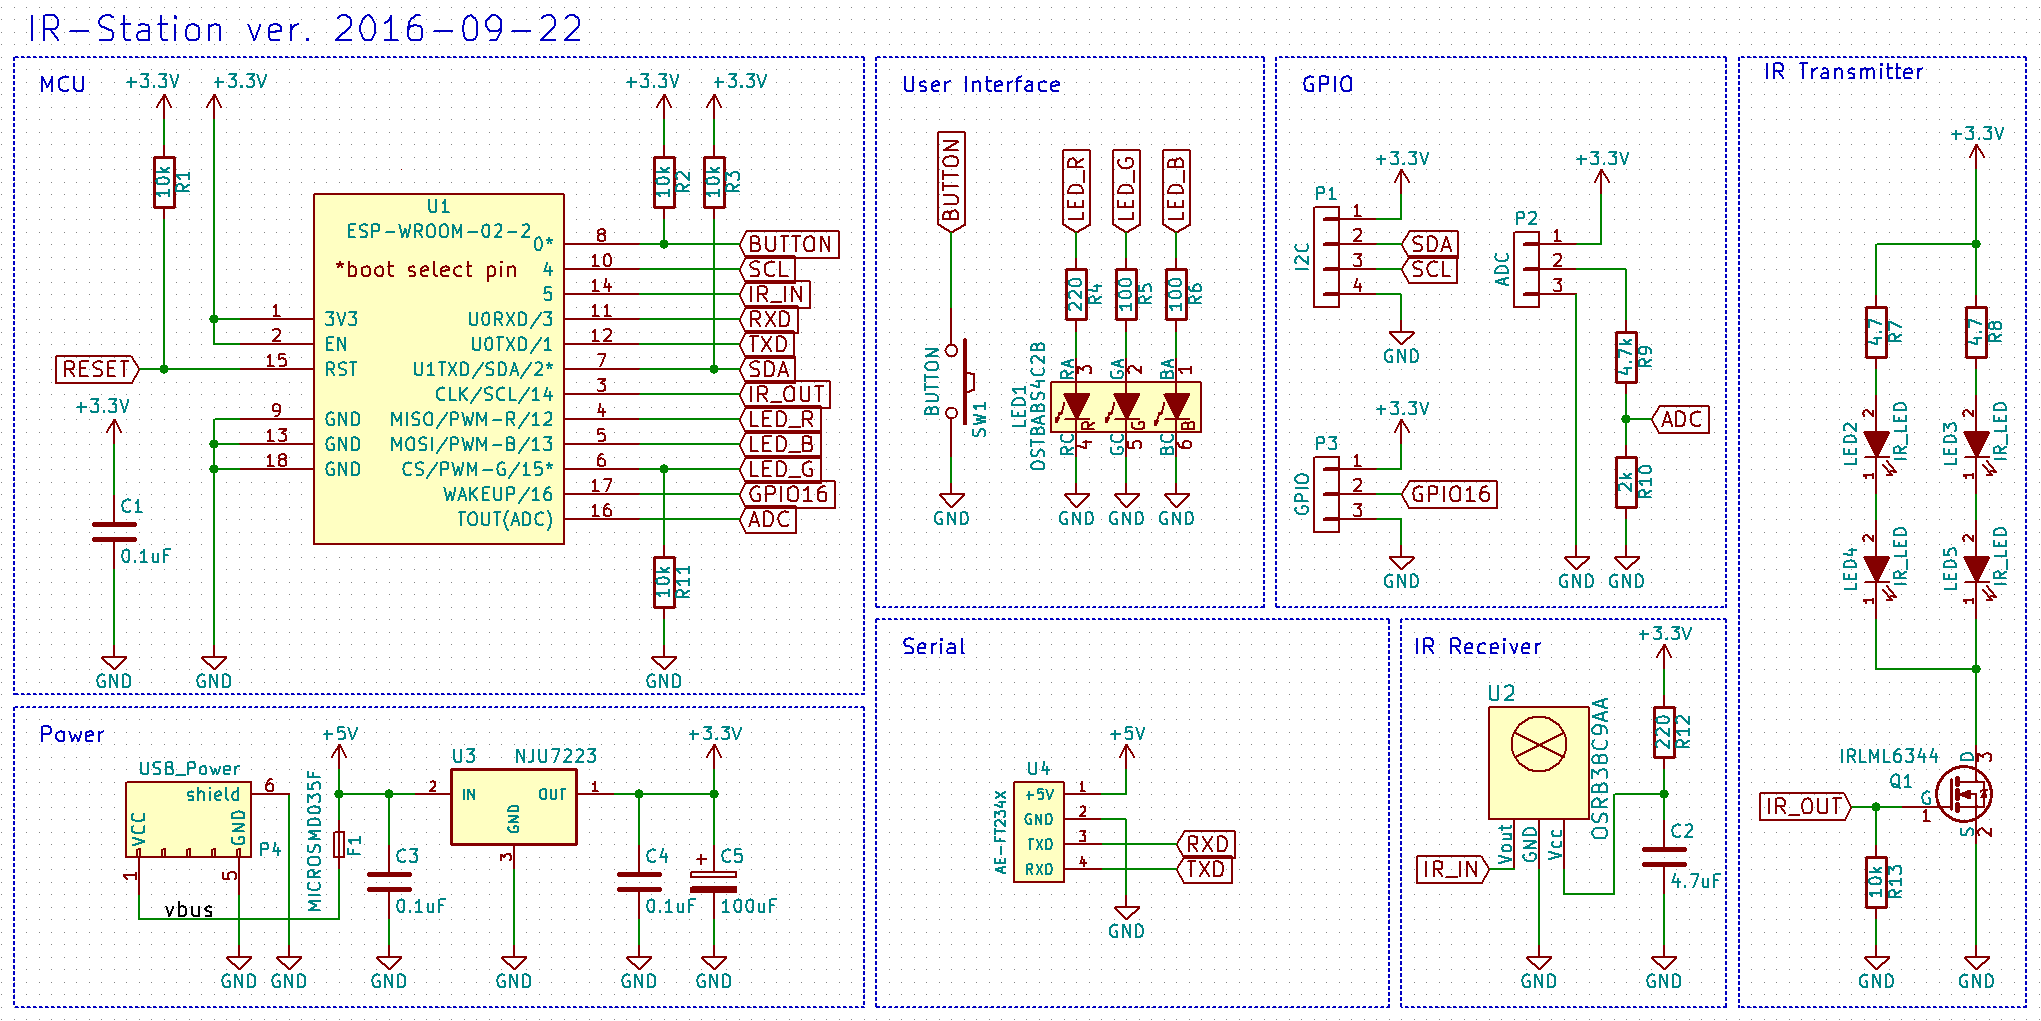Screen dimensions: 2041x1021
Task: Select resistor R11 10k symbol
Action: tap(664, 582)
